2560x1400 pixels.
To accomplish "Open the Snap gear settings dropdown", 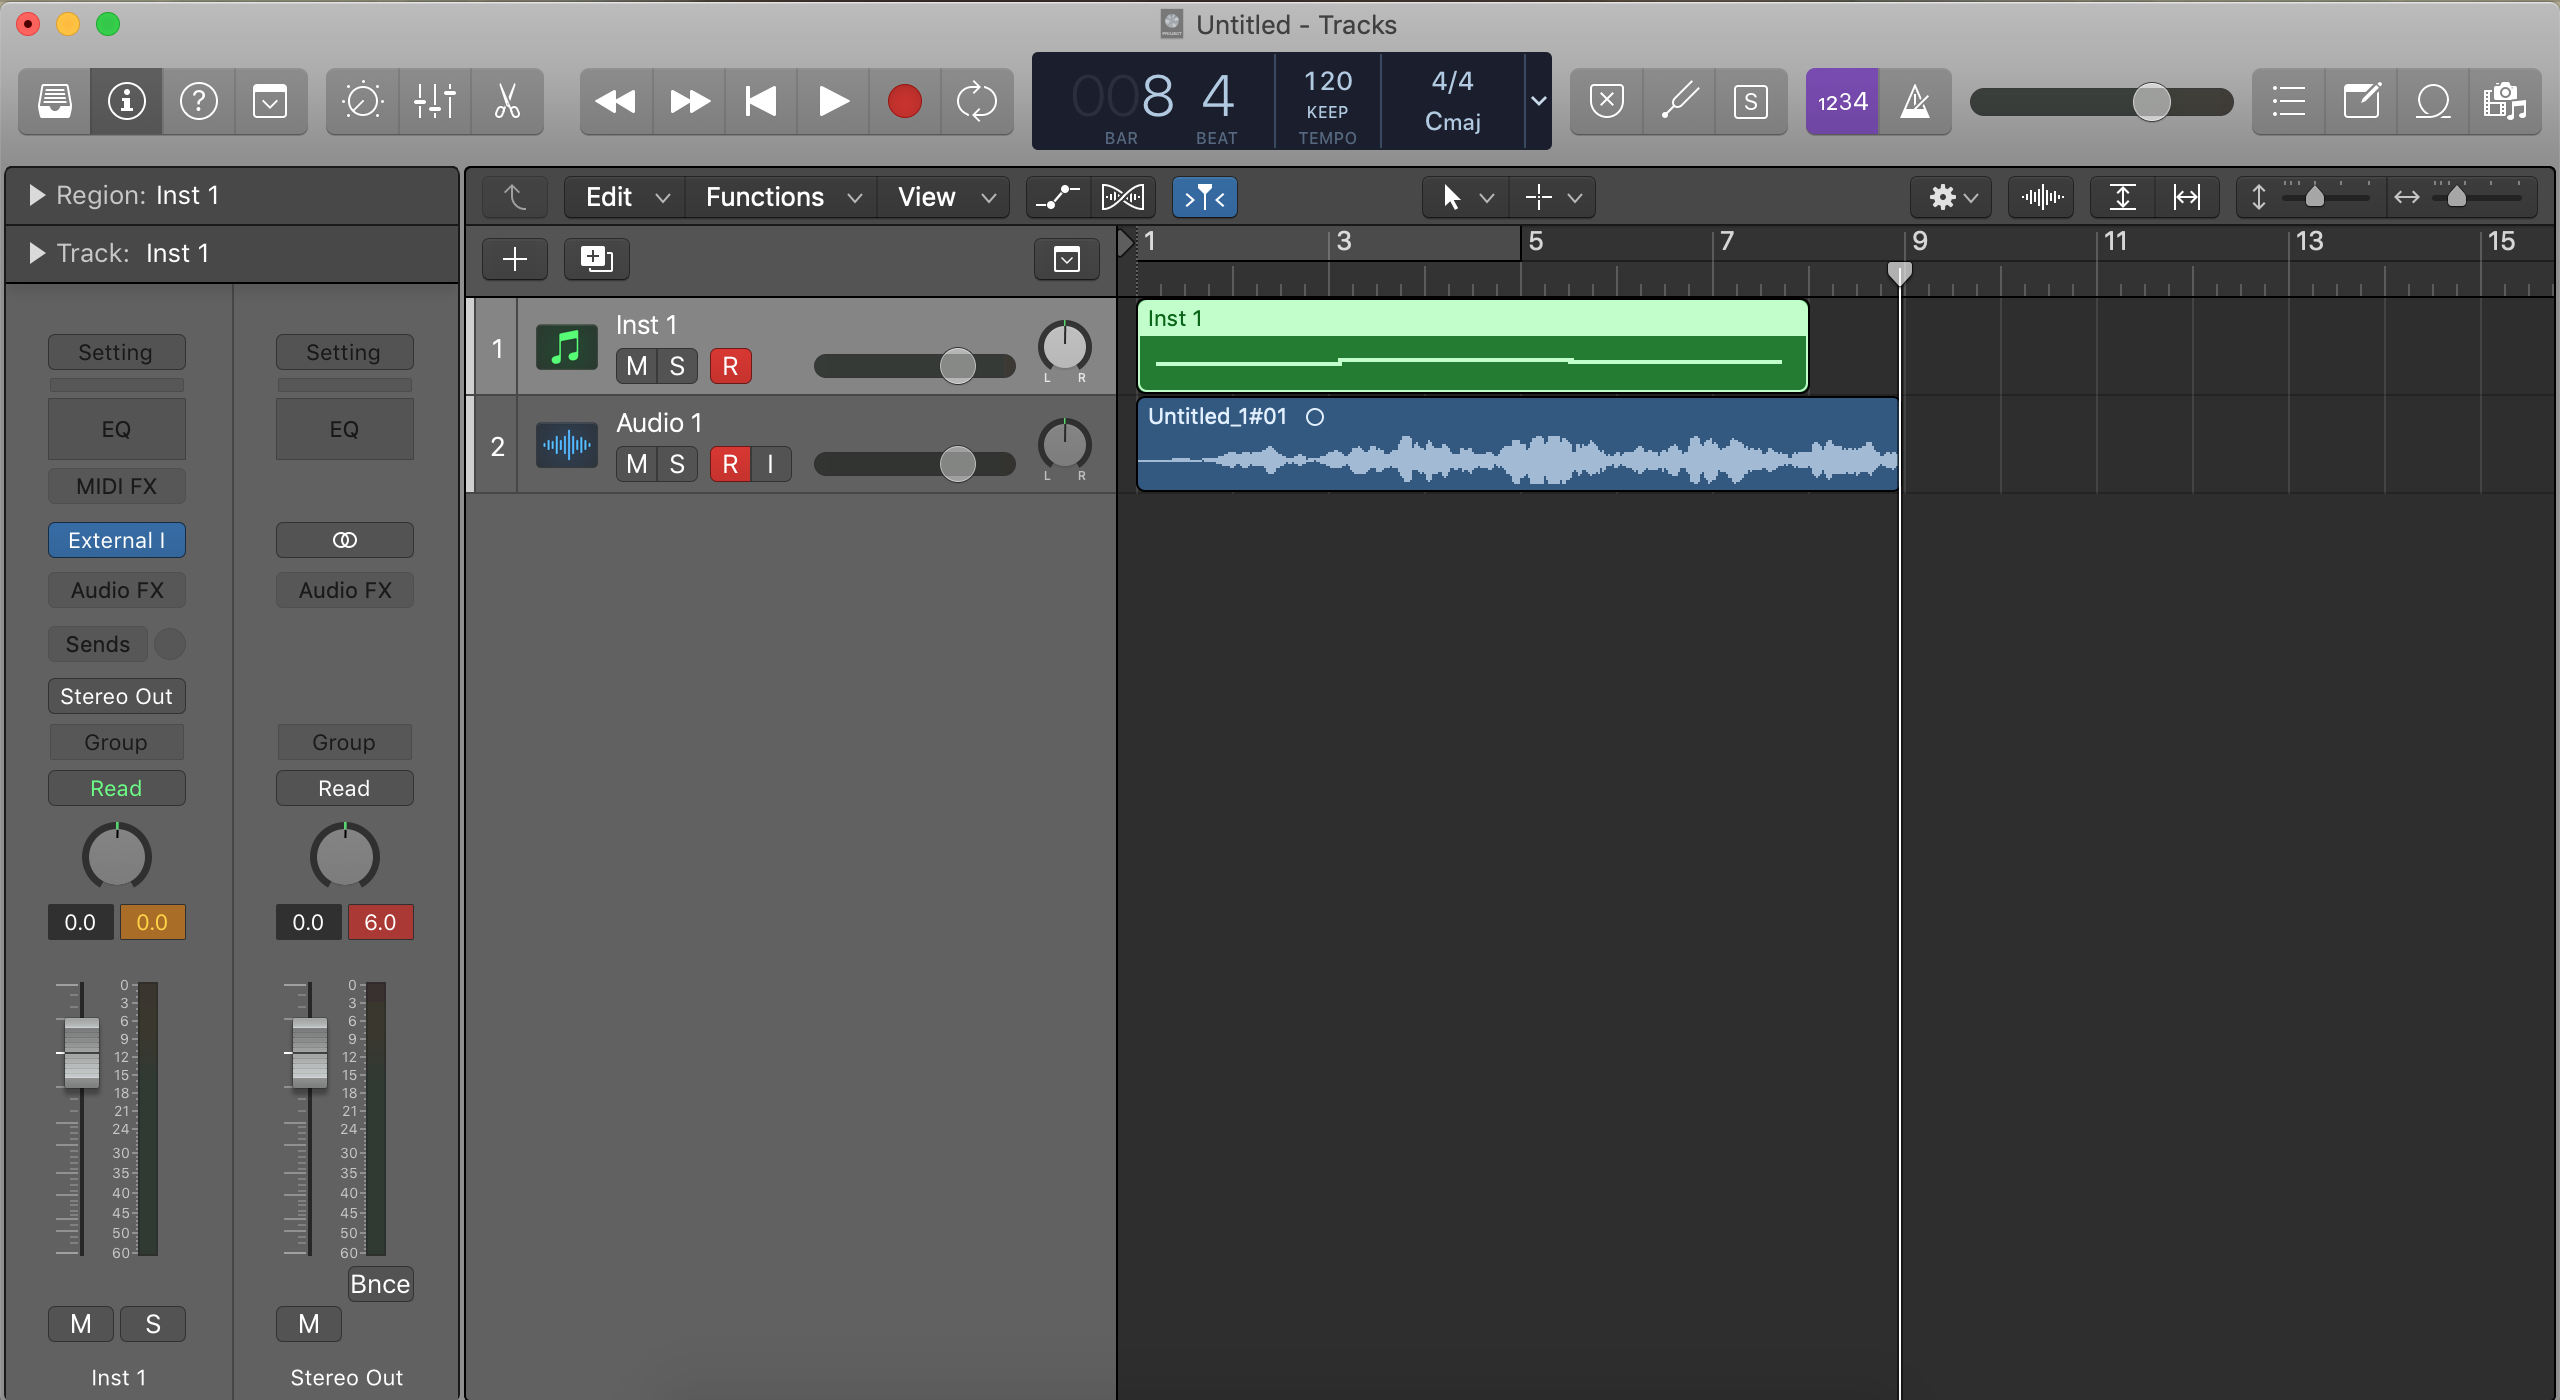I will (x=1951, y=197).
